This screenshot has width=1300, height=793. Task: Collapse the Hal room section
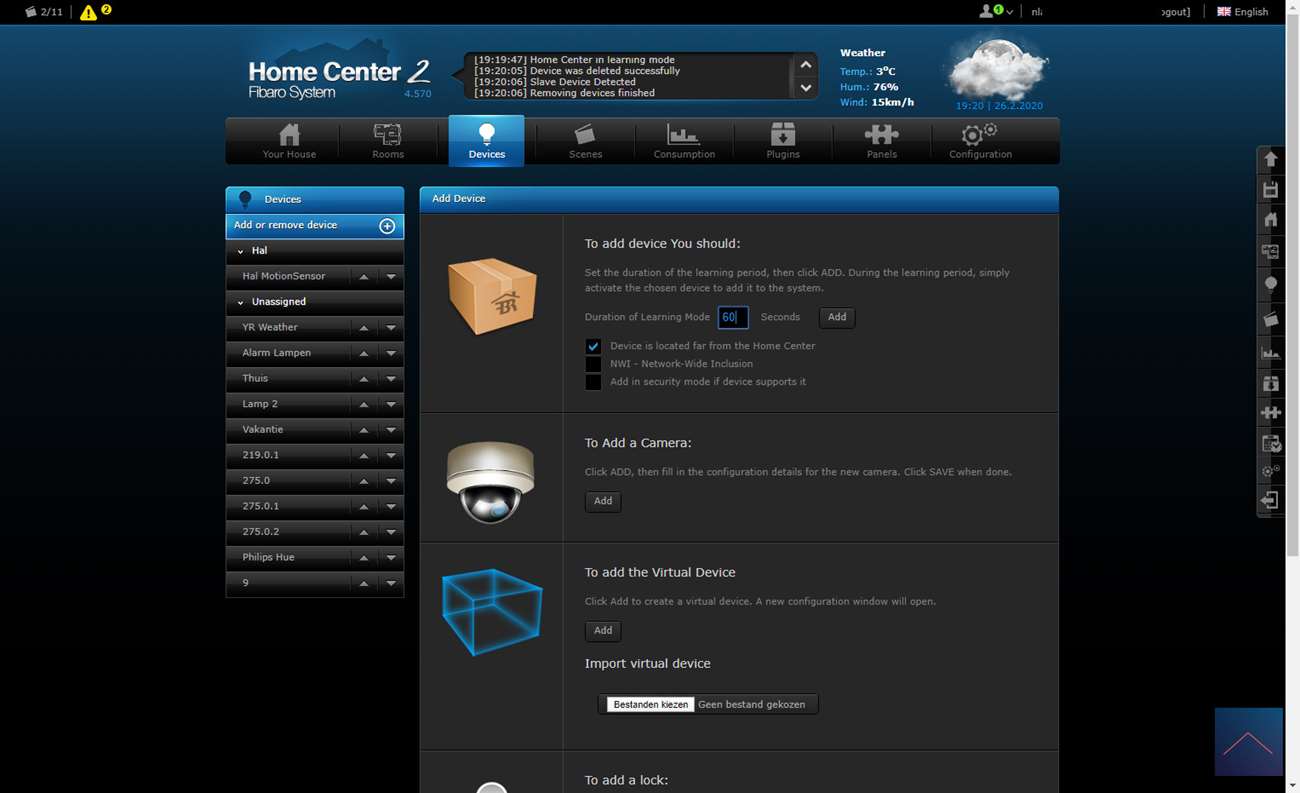[x=241, y=251]
